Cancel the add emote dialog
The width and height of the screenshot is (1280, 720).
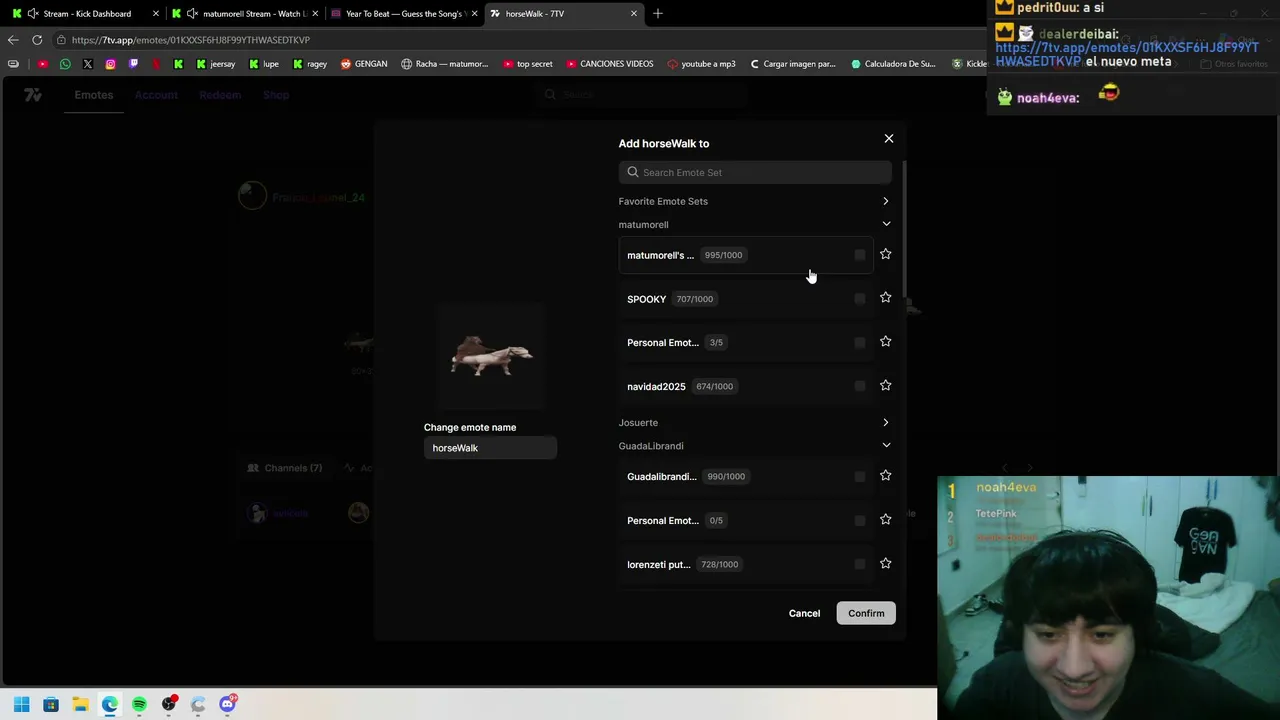coord(804,613)
